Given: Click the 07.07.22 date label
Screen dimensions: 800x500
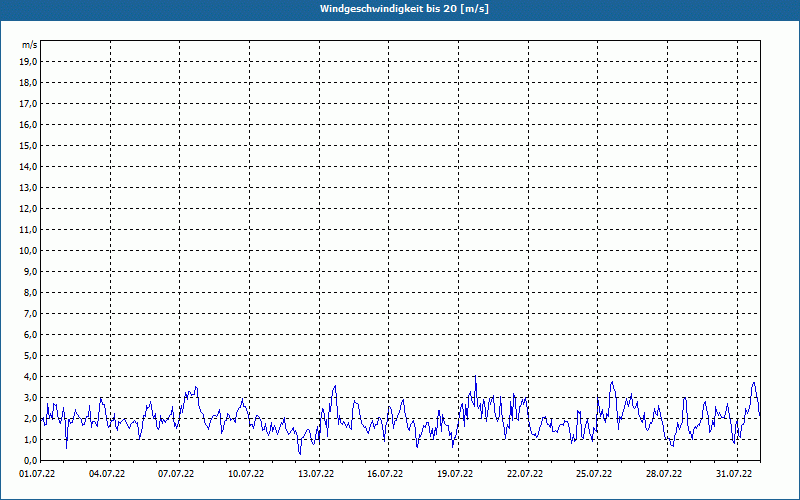Looking at the screenshot, I should (177, 474).
